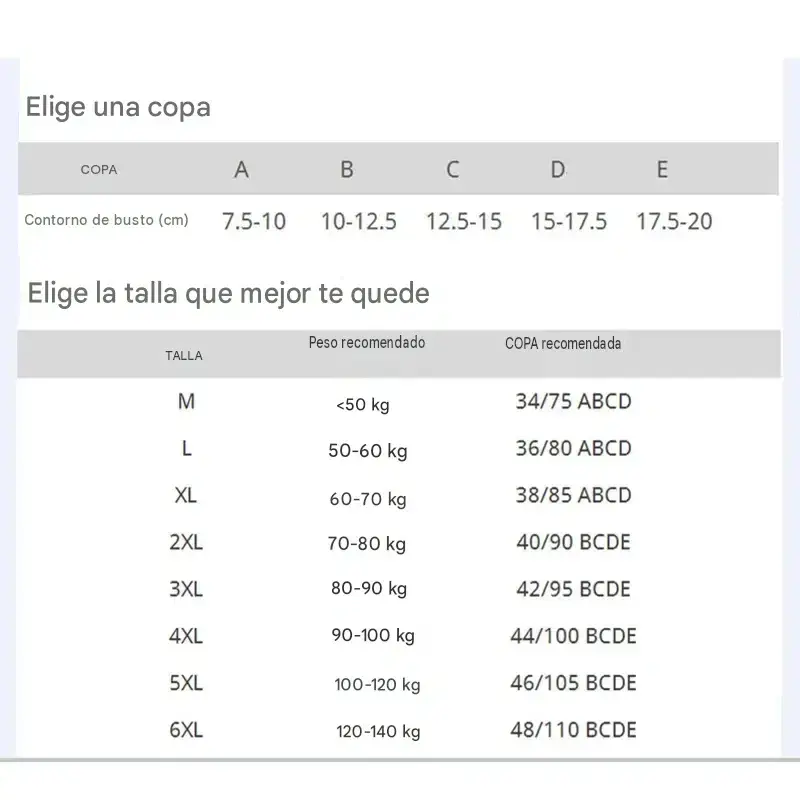800x800 pixels.
Task: Click 'Contorno de busto (cm)' label
Action: point(107,220)
